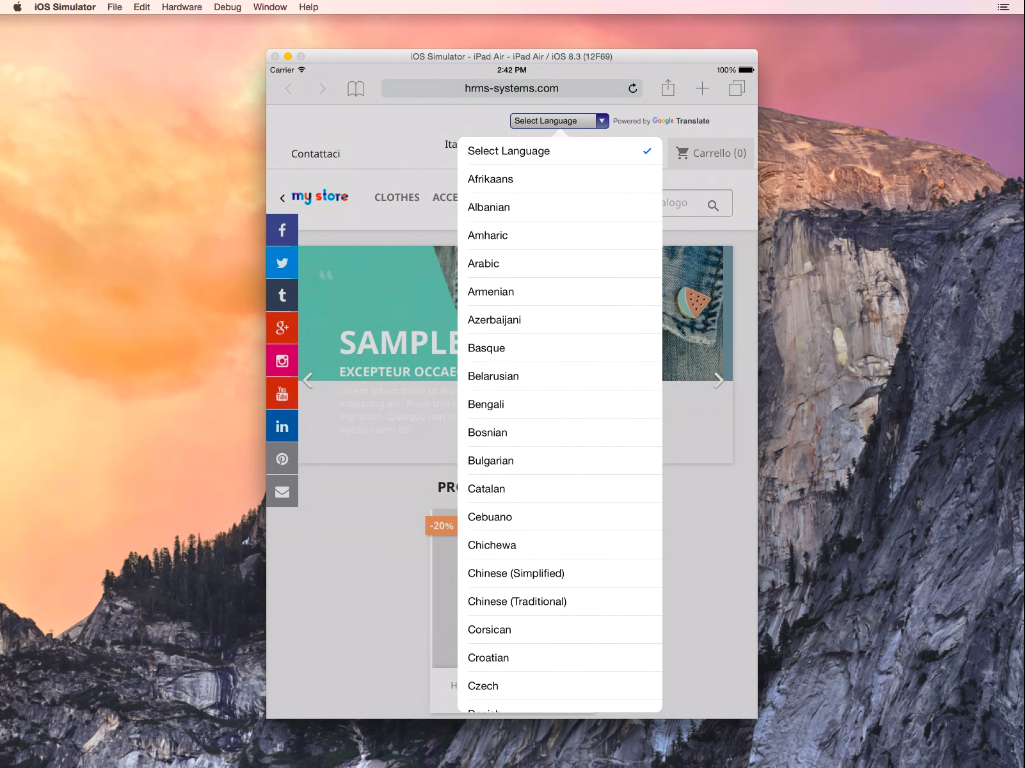Click the search magnifier icon

click(x=713, y=205)
